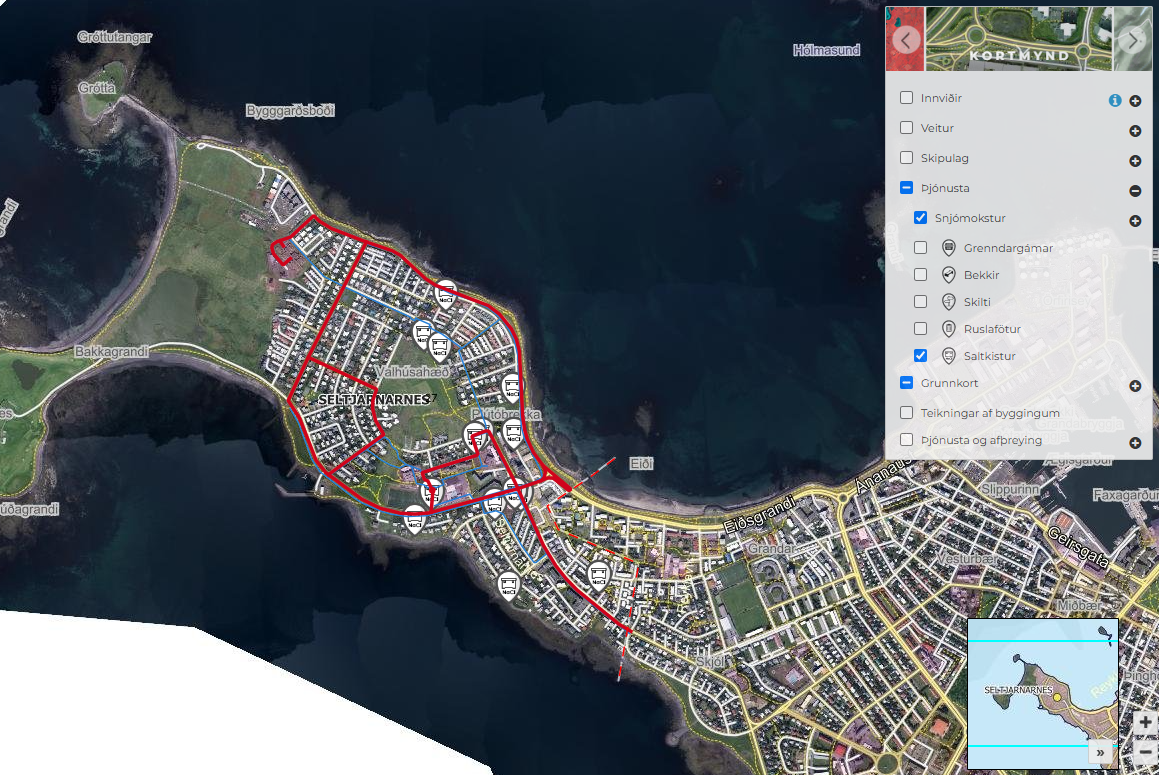
Task: Check the Veitur layer group checkbox
Action: pos(907,128)
